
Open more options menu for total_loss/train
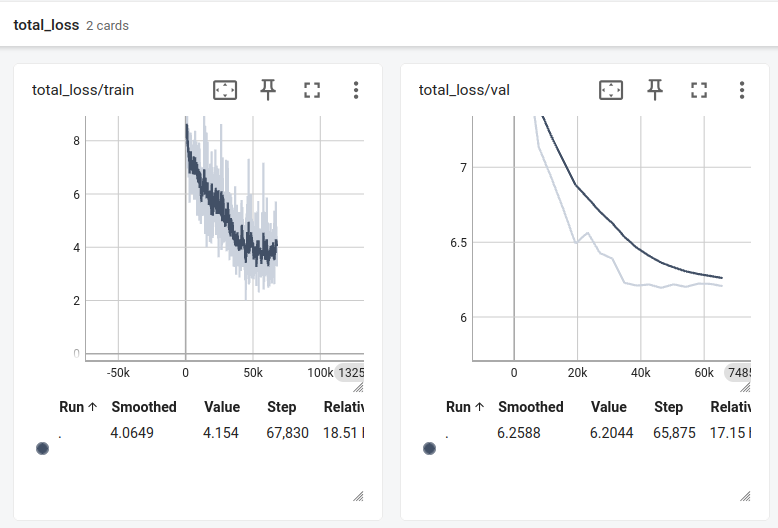[x=356, y=90]
